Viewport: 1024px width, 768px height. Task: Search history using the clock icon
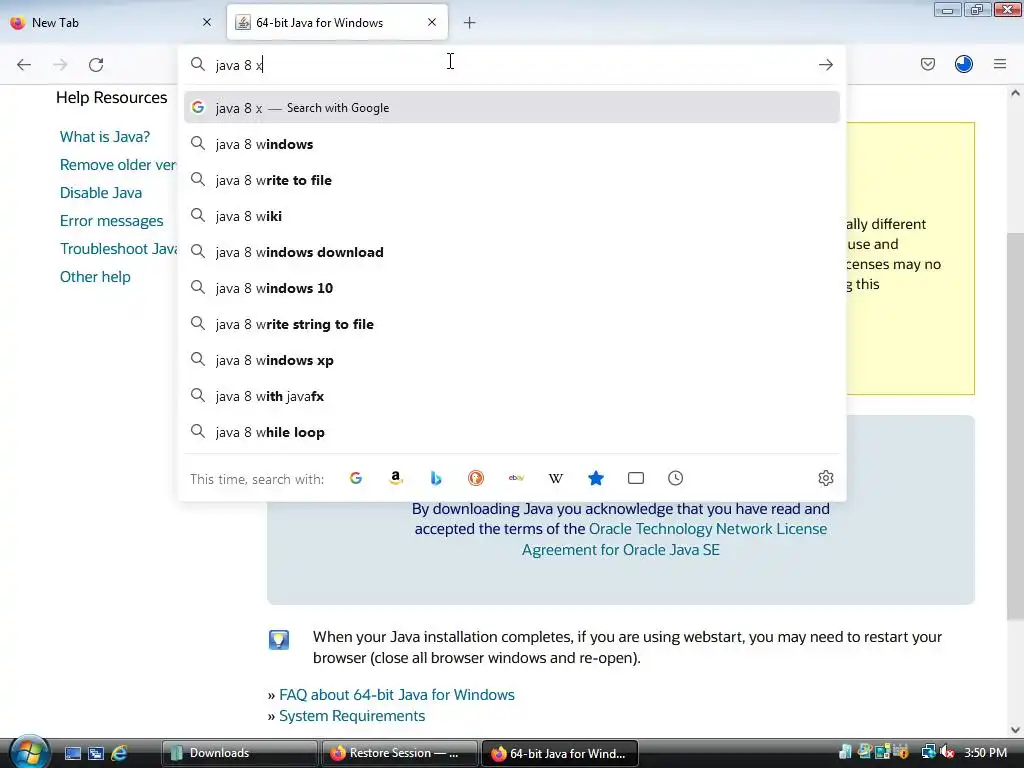tap(675, 478)
